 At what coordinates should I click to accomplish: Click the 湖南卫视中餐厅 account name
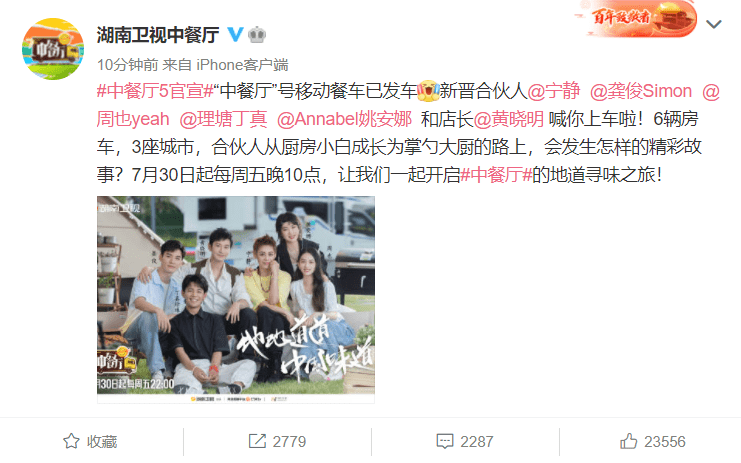(158, 34)
